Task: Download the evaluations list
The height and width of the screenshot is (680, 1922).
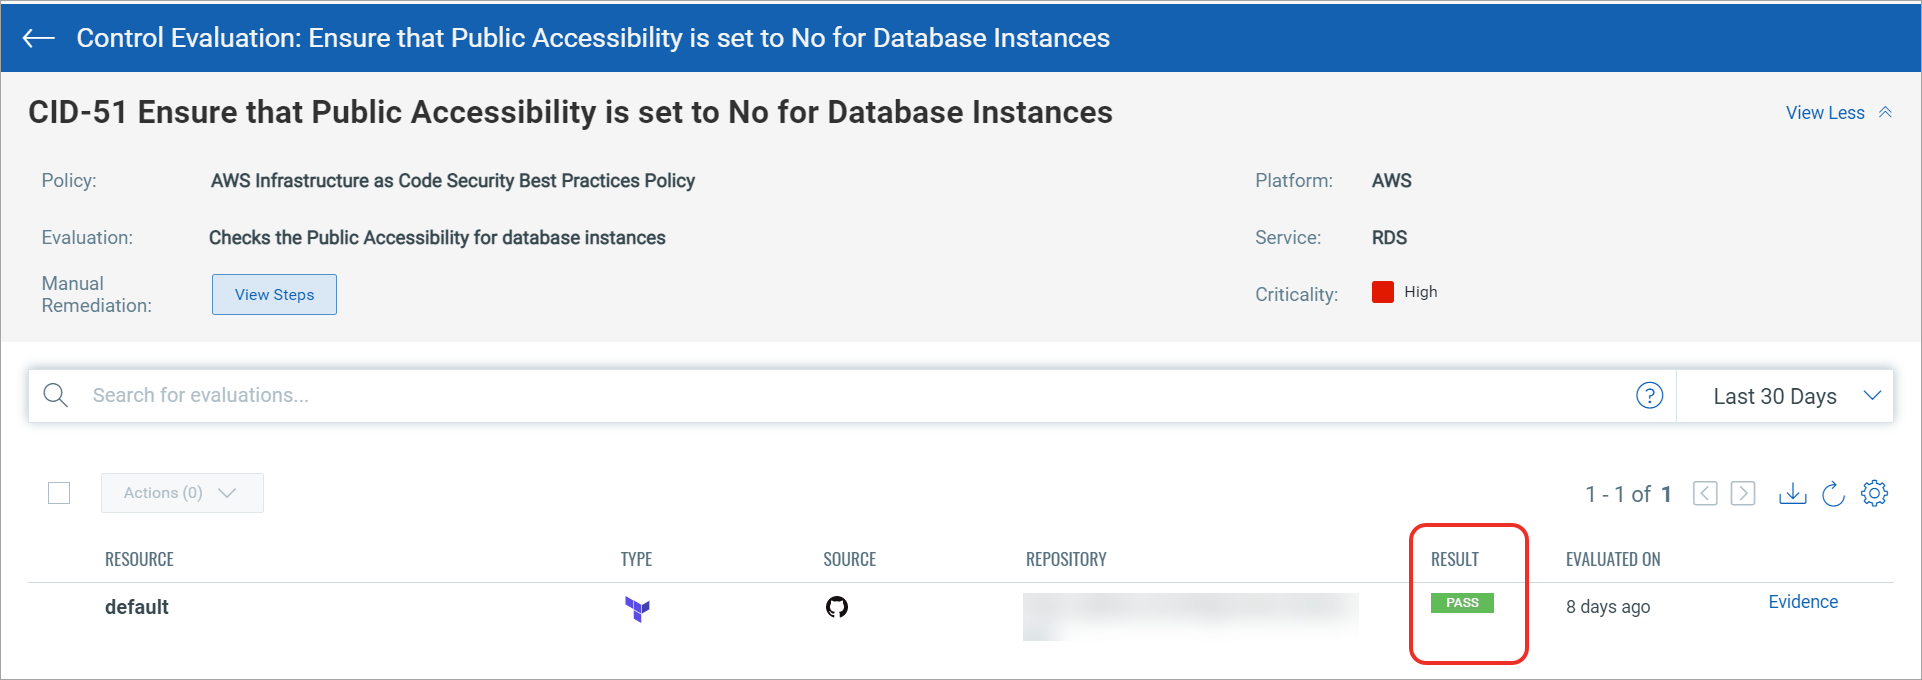Action: point(1792,493)
